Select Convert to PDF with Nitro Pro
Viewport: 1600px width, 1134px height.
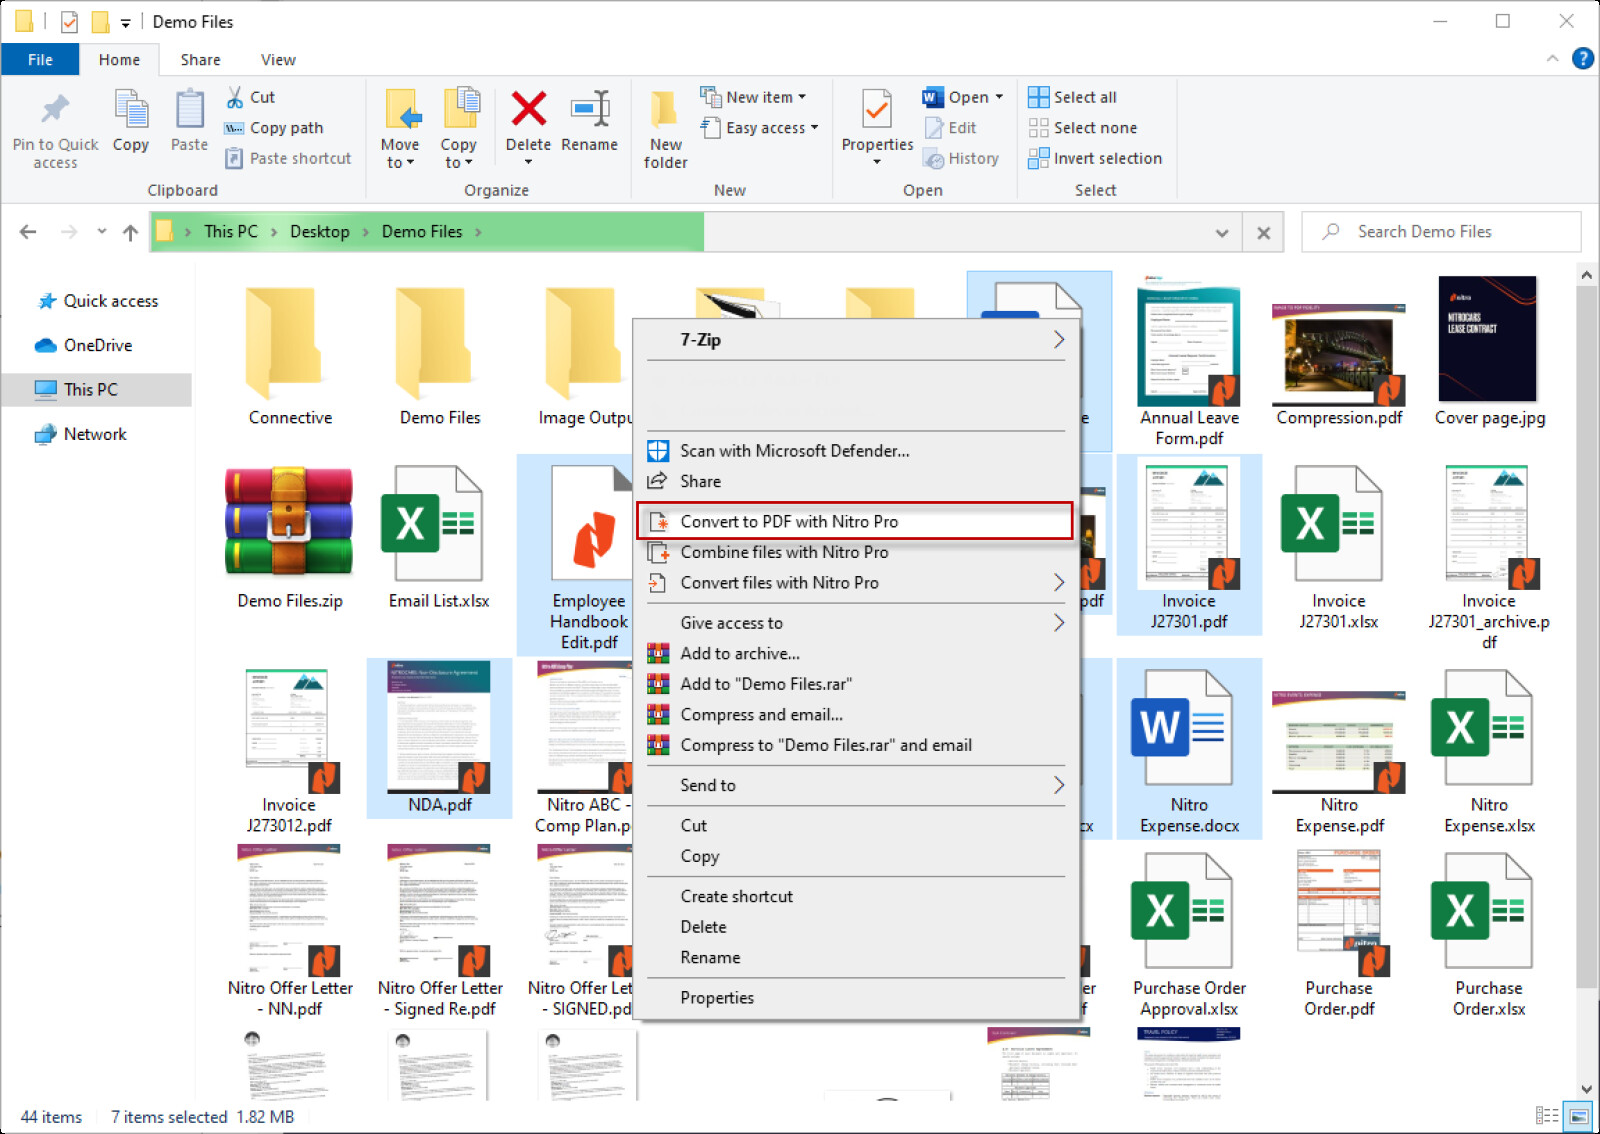tap(789, 520)
